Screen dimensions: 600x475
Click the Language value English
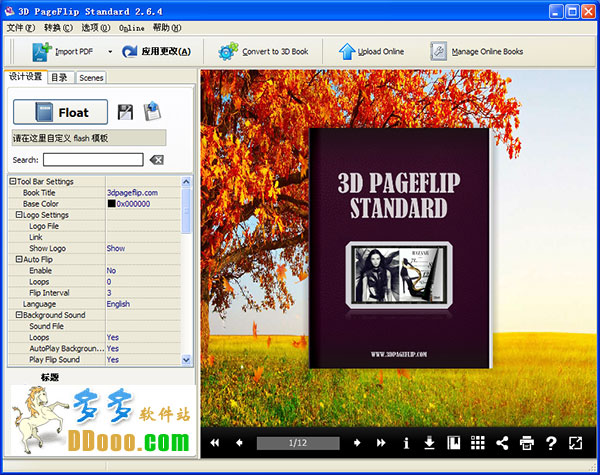tap(118, 304)
